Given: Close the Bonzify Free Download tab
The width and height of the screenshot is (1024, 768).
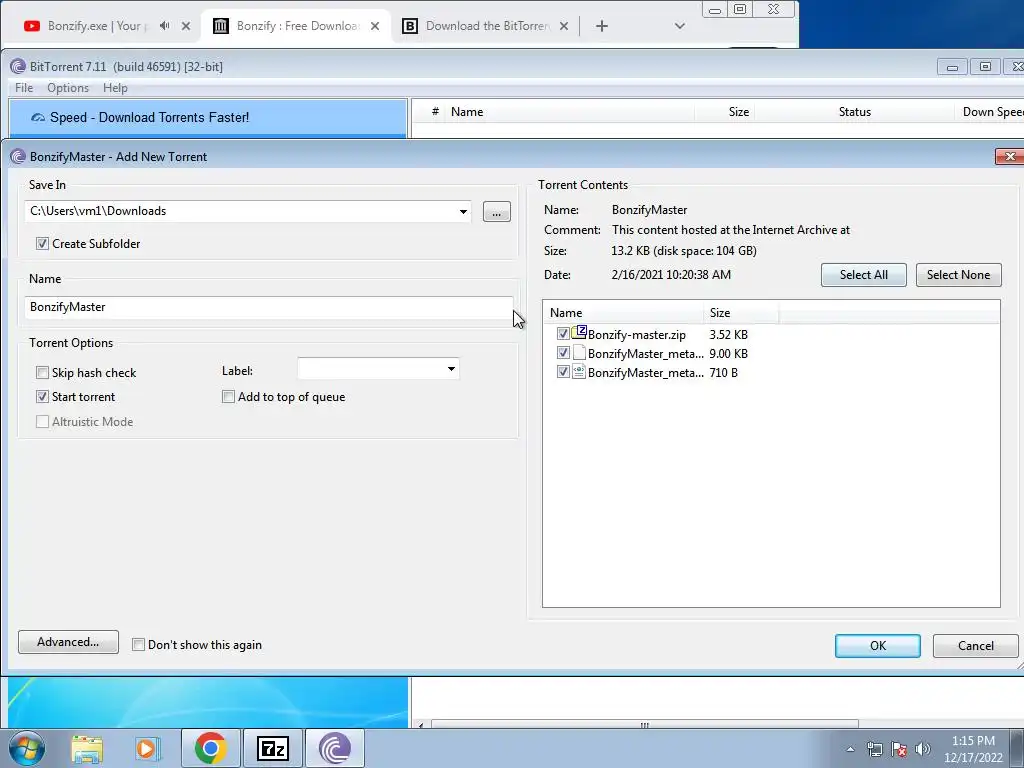Looking at the screenshot, I should pos(375,26).
